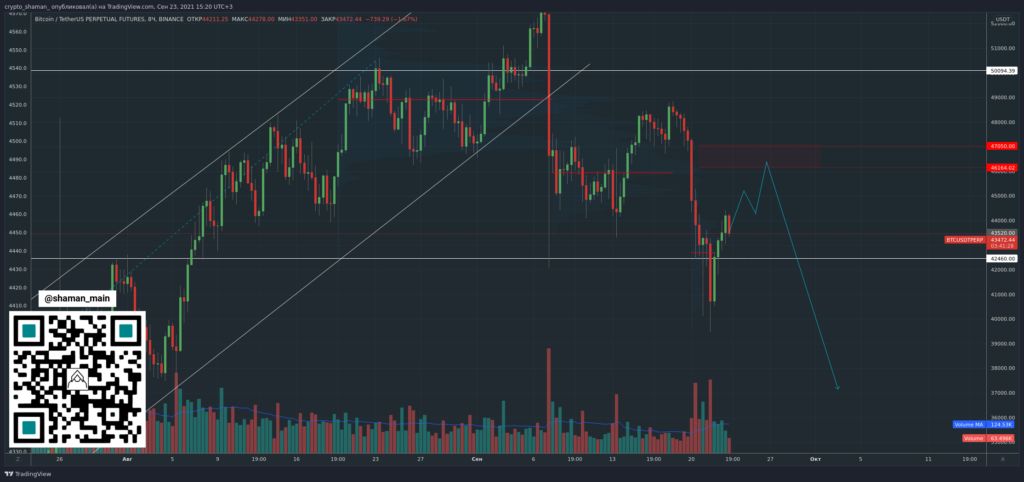This screenshot has height=482, width=1024.
Task: Open the USDT currency selector on price axis
Action: pyautogui.click(x=1000, y=21)
